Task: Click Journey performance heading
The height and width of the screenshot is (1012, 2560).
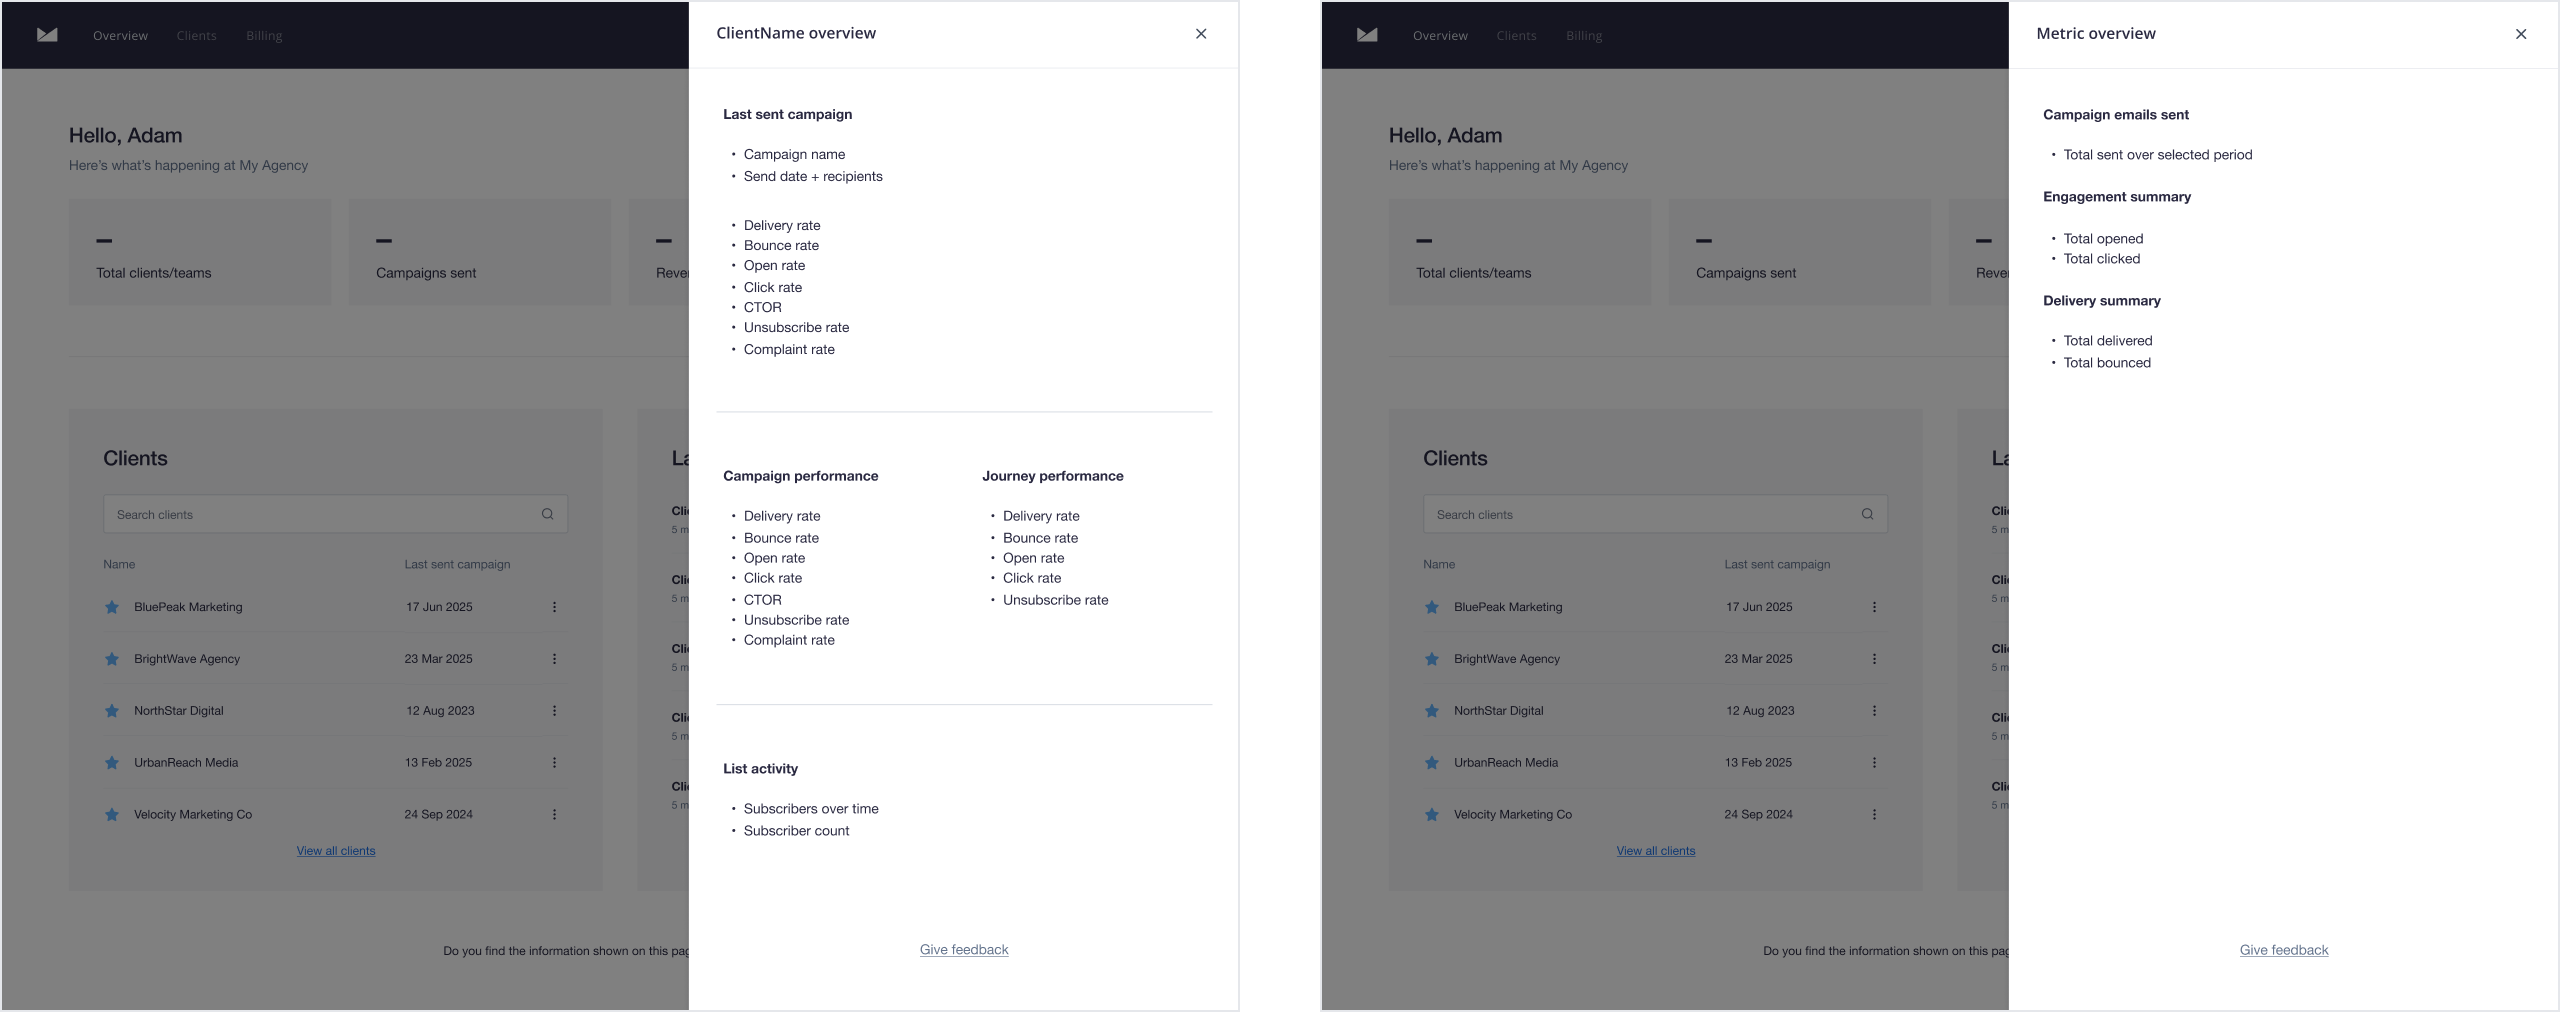Action: coord(1053,476)
